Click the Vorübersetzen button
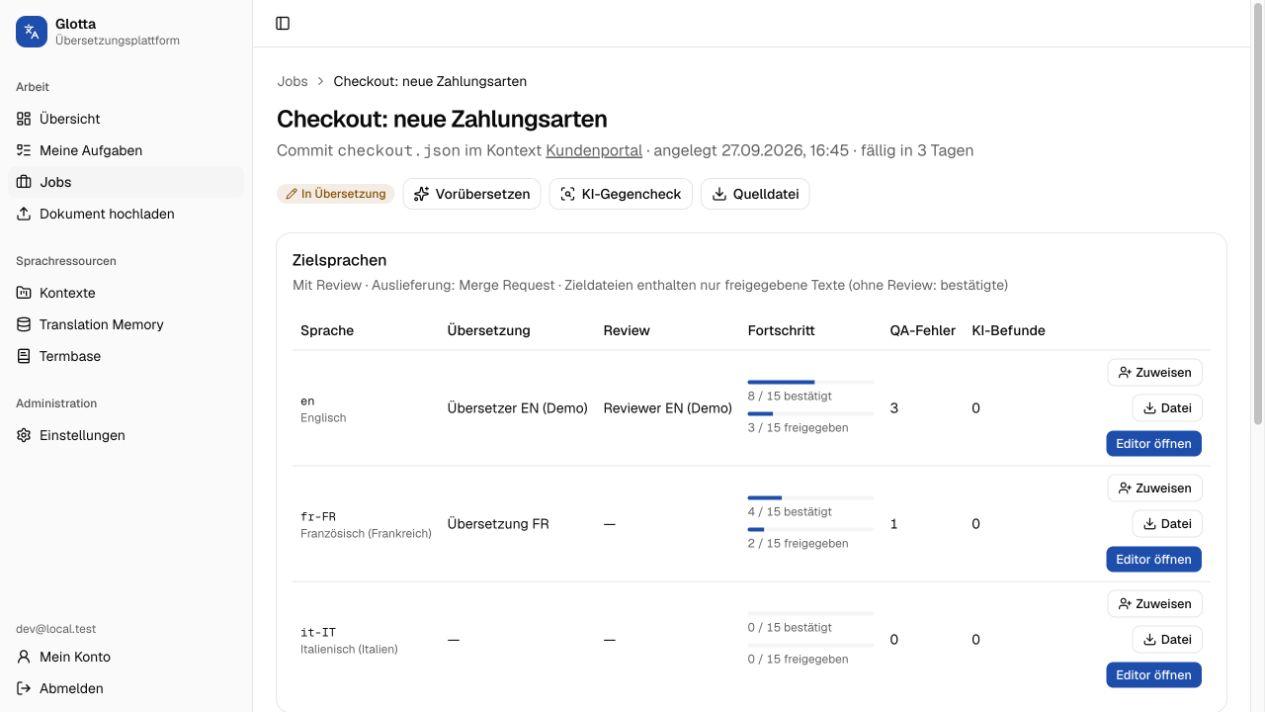 point(472,194)
